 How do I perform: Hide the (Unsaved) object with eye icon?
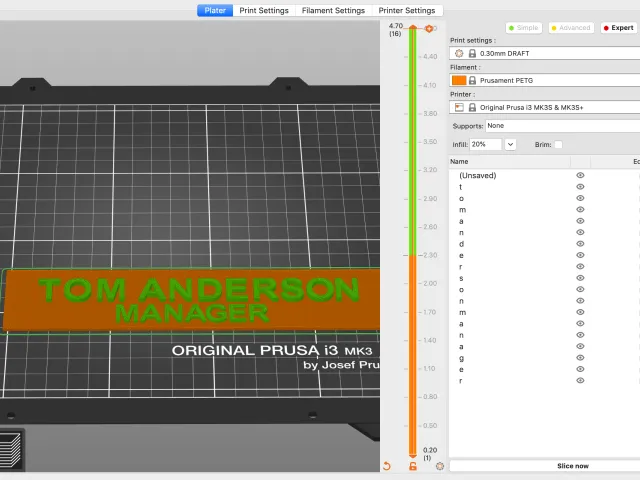580,175
